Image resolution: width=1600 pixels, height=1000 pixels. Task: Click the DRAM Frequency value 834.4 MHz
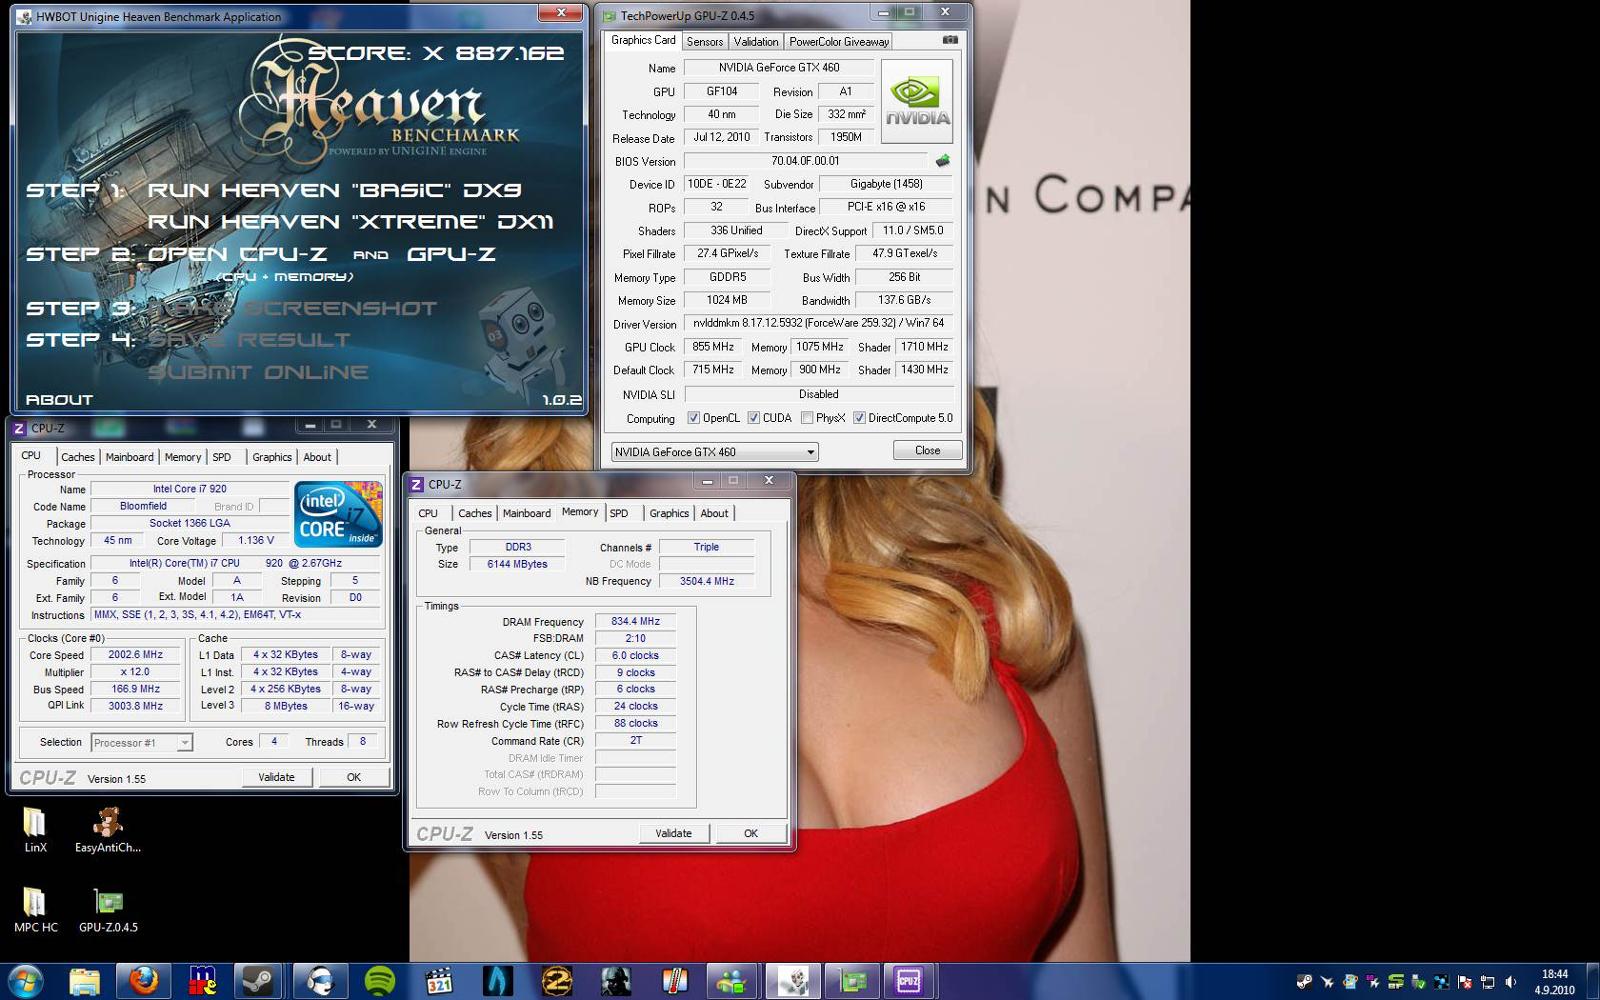coord(635,621)
